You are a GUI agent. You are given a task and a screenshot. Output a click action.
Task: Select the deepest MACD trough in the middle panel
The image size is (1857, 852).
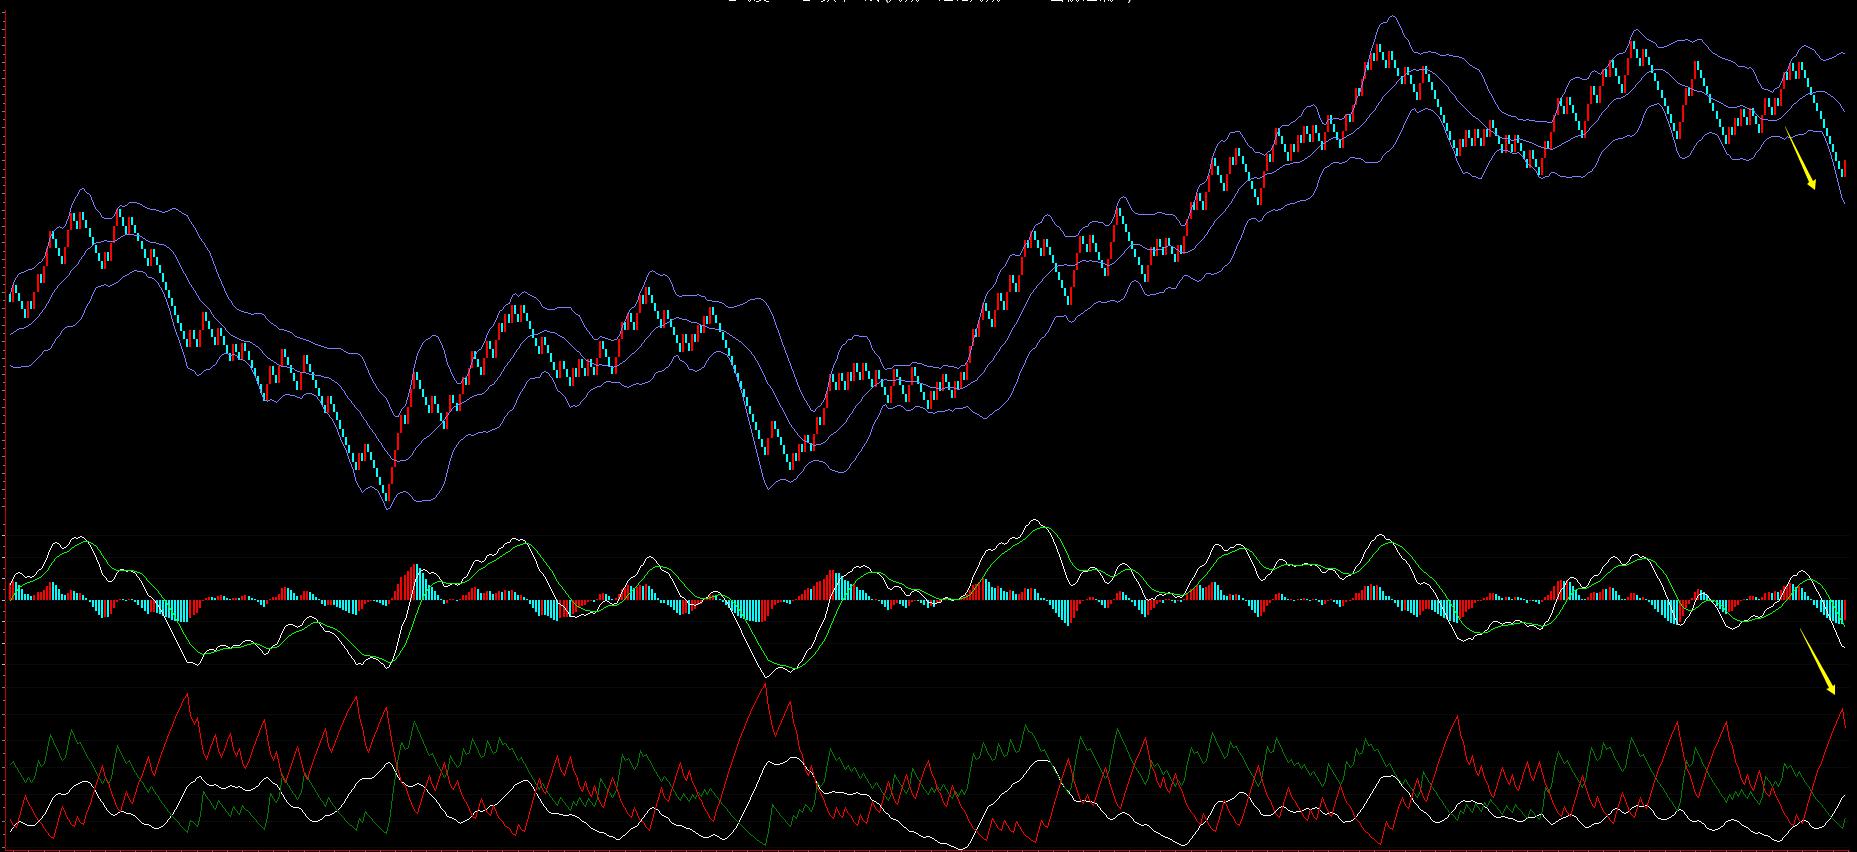(790, 671)
